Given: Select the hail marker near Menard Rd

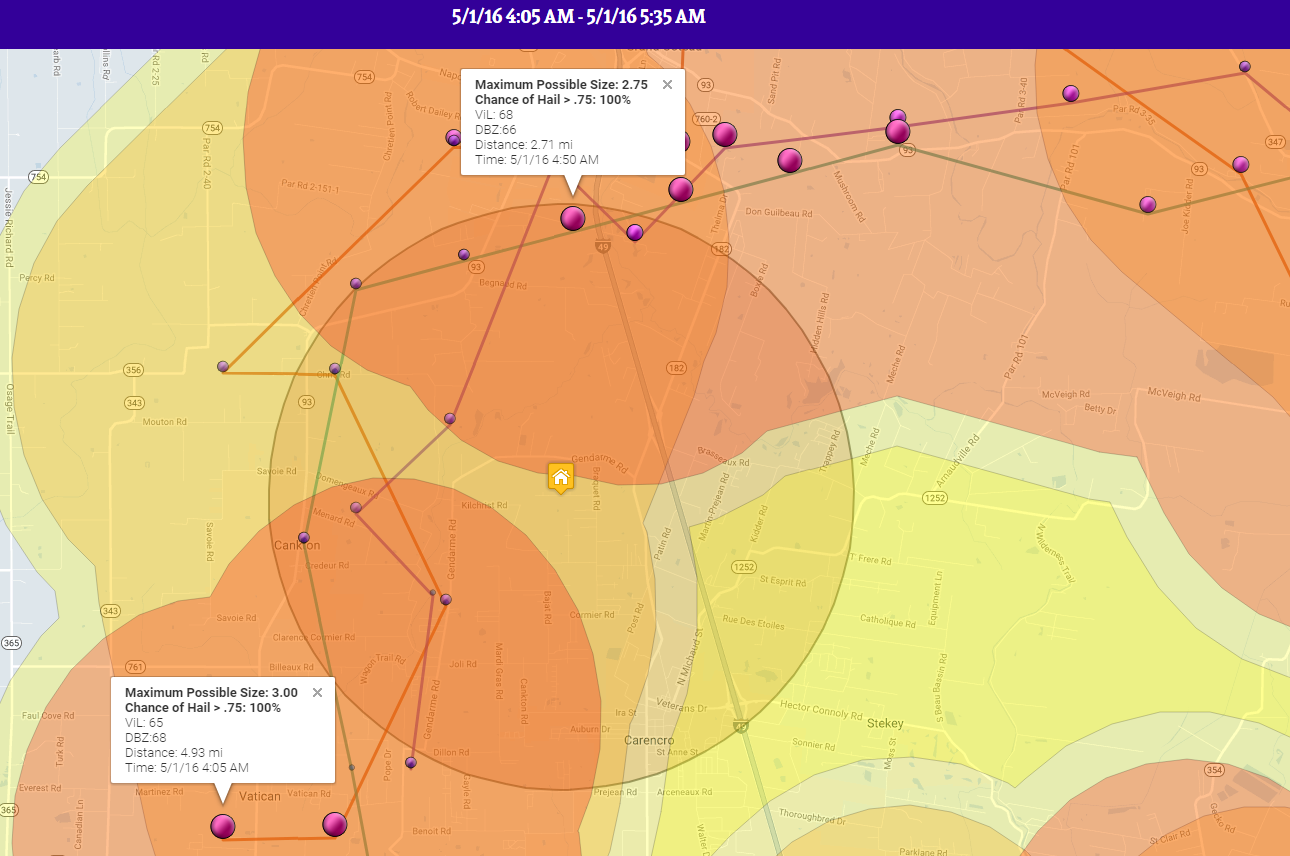Looking at the screenshot, I should [356, 508].
